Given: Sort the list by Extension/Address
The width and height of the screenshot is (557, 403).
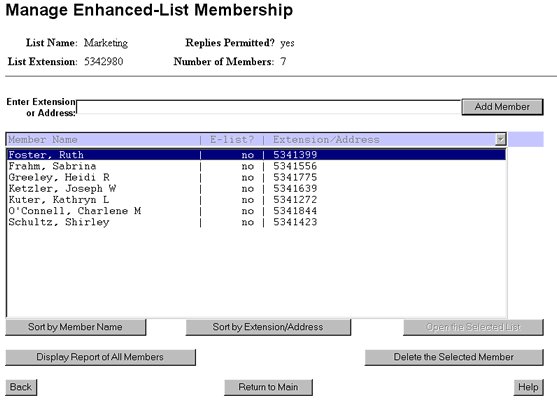Looking at the screenshot, I should (x=268, y=327).
